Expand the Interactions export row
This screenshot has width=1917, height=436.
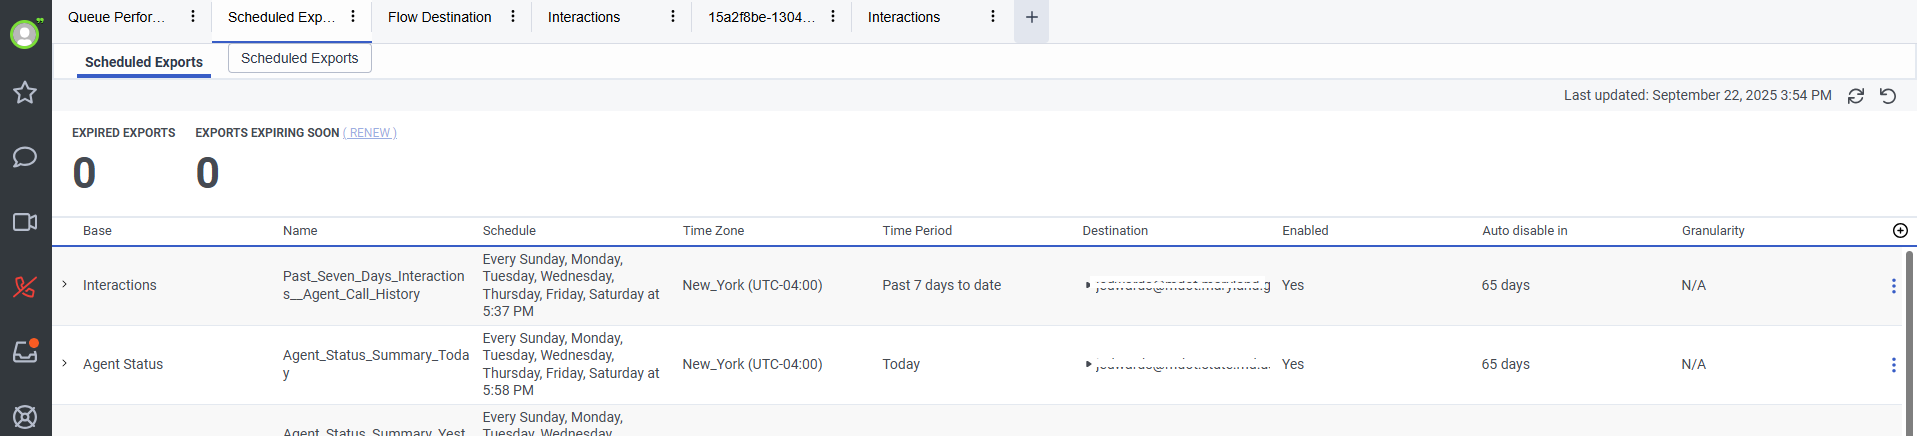pos(65,285)
